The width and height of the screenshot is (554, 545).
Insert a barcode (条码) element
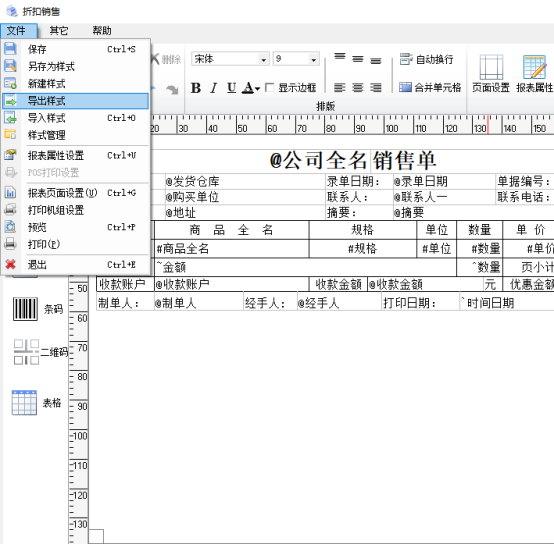[37, 309]
